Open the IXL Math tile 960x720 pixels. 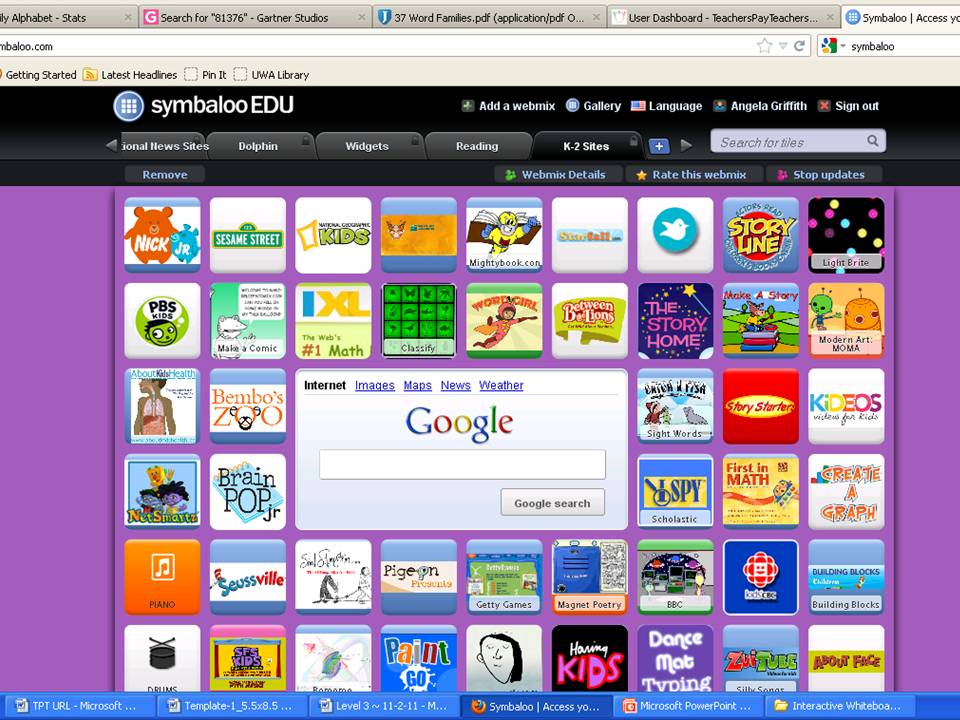[x=333, y=321]
